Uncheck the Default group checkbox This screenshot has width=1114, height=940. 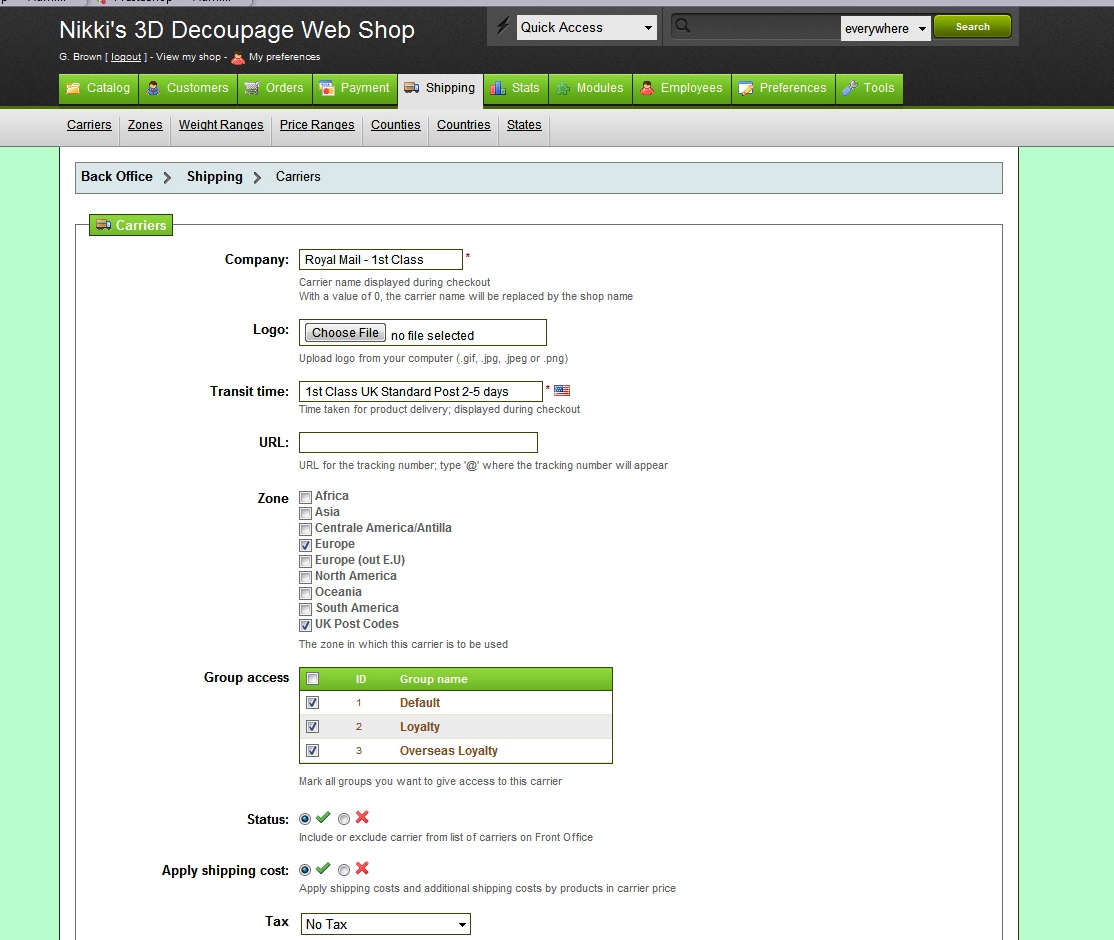click(313, 703)
